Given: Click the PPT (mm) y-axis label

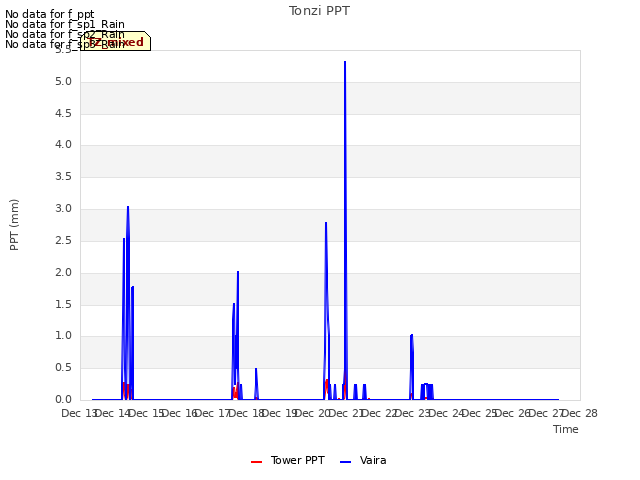Looking at the screenshot, I should pyautogui.click(x=14, y=225).
